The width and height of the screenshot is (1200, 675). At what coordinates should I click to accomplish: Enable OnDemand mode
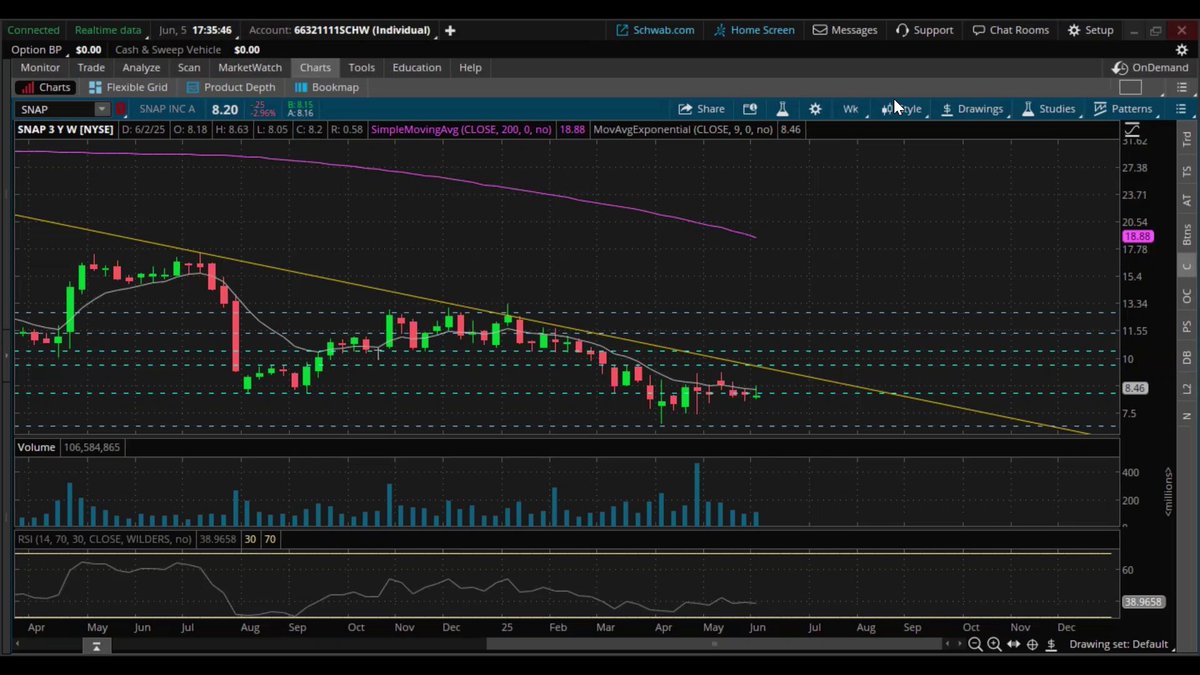1151,67
